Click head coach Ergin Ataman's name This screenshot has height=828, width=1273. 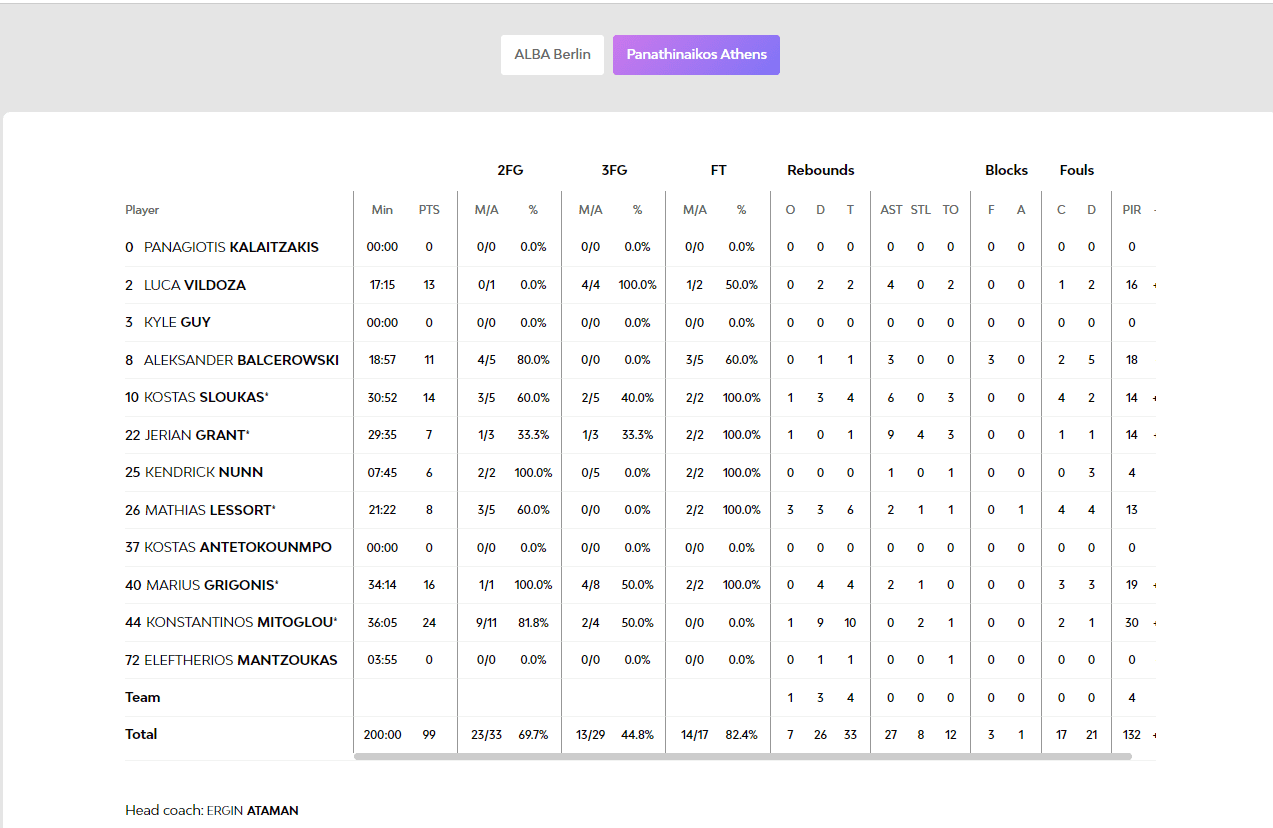252,810
